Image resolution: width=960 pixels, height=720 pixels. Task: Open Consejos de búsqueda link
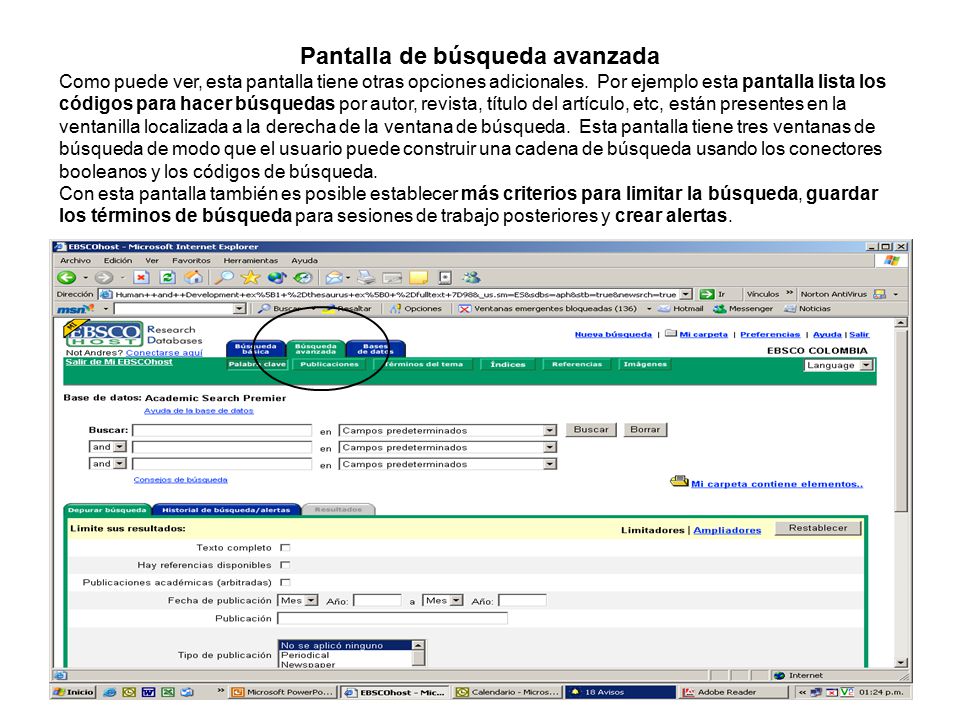181,479
